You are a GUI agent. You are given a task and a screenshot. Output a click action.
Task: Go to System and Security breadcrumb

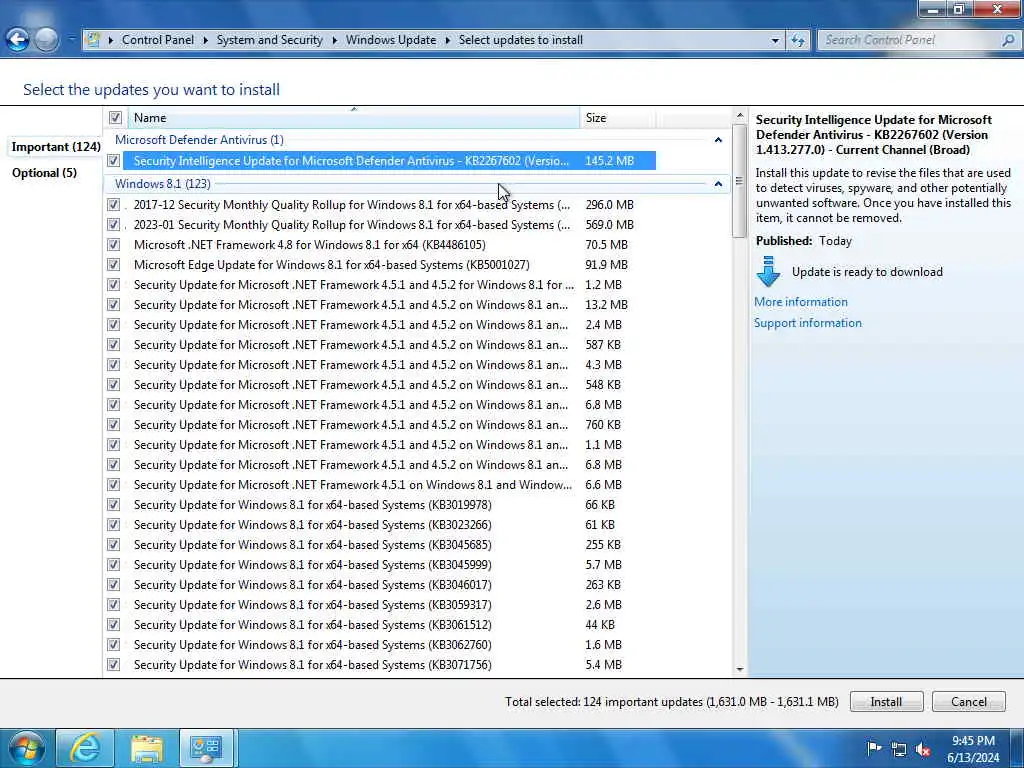pos(269,40)
